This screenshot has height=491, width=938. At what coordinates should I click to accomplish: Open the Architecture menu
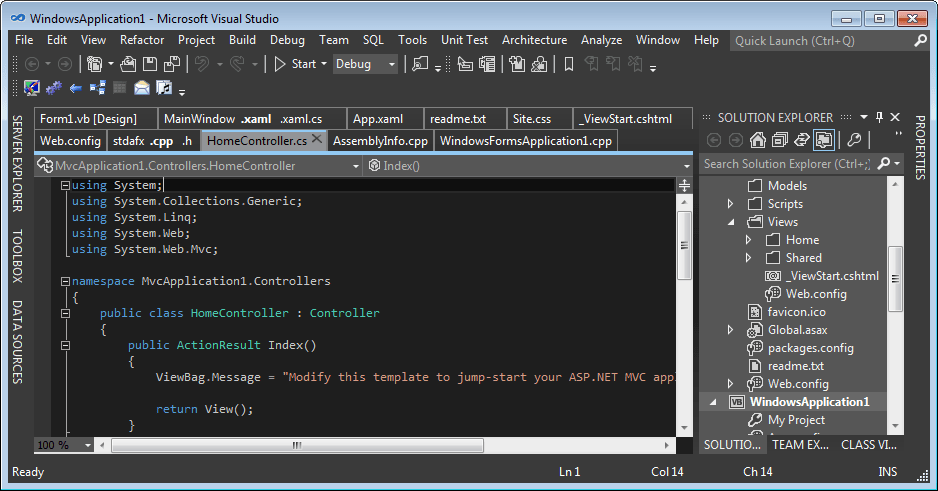coord(534,40)
